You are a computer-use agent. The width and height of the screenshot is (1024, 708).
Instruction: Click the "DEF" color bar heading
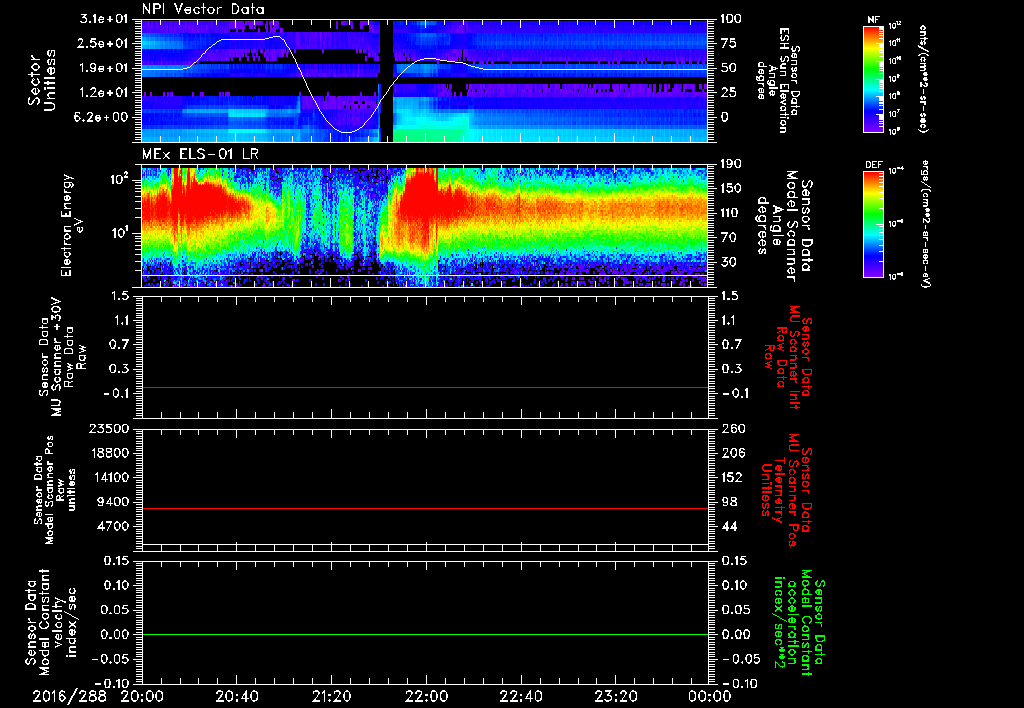pyautogui.click(x=874, y=165)
